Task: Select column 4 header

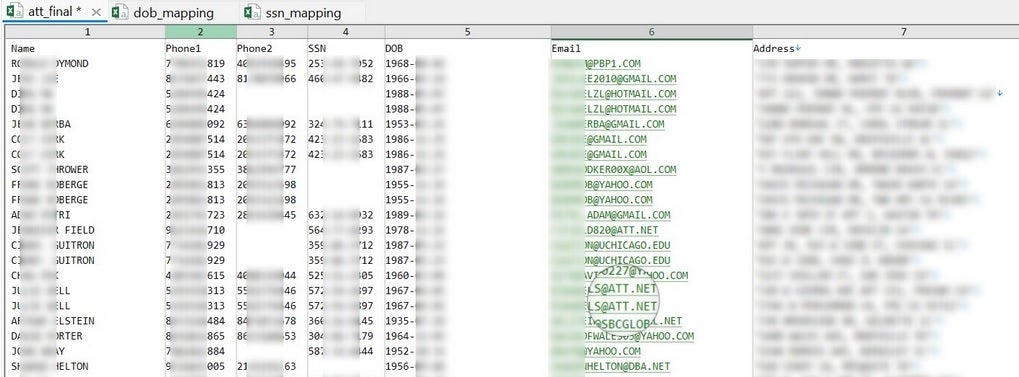Action: pyautogui.click(x=346, y=31)
